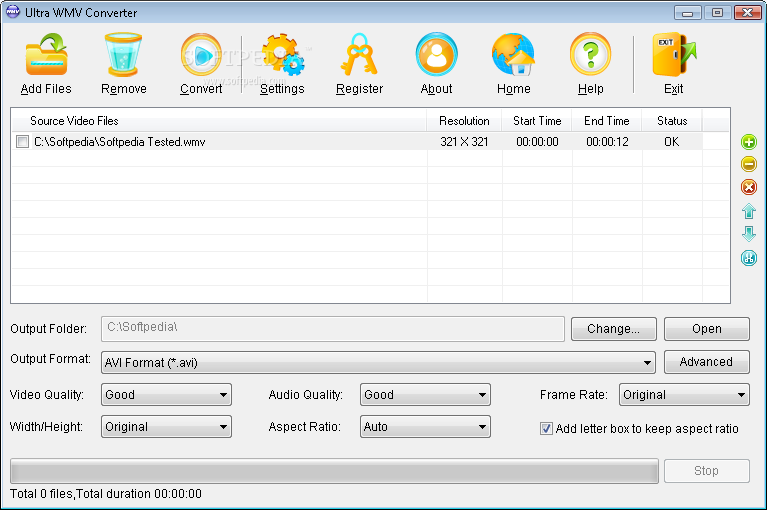Click the Open output folder button
This screenshot has height=510, width=767.
point(706,329)
